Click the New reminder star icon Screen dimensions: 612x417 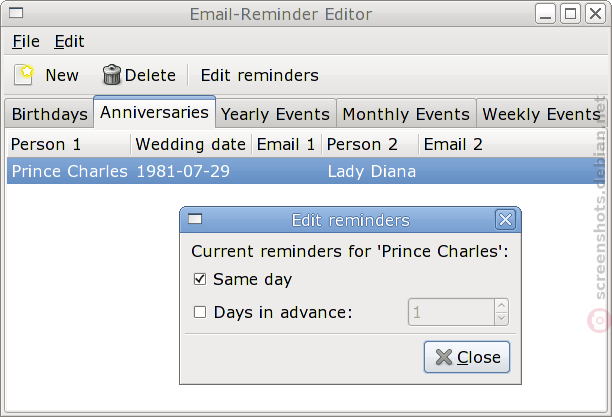[x=24, y=74]
